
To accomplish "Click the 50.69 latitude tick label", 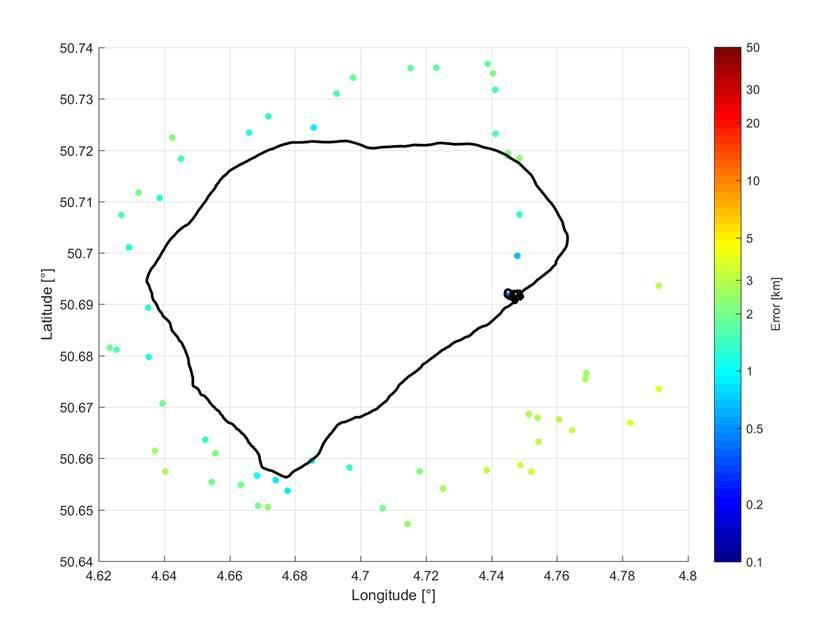I will 76,305.
